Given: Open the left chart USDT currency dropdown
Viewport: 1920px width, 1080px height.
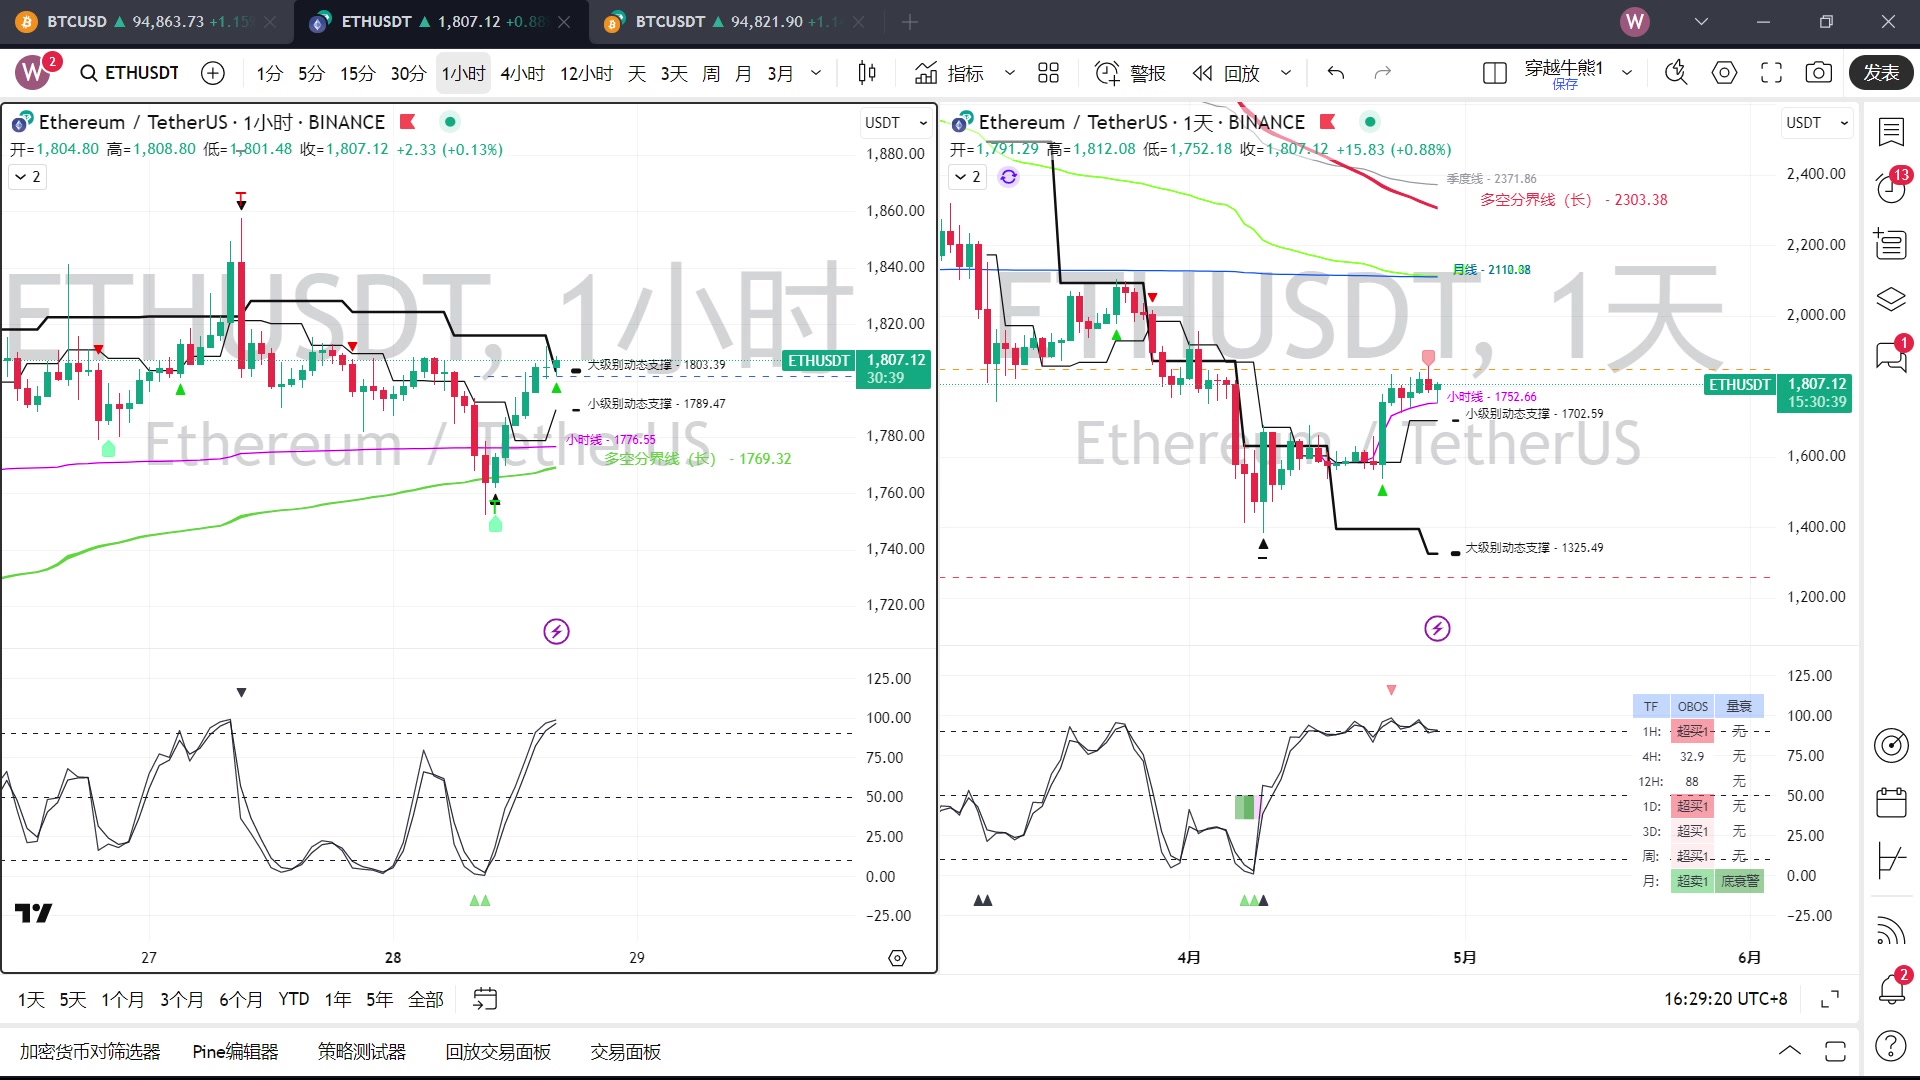Looking at the screenshot, I should (896, 122).
